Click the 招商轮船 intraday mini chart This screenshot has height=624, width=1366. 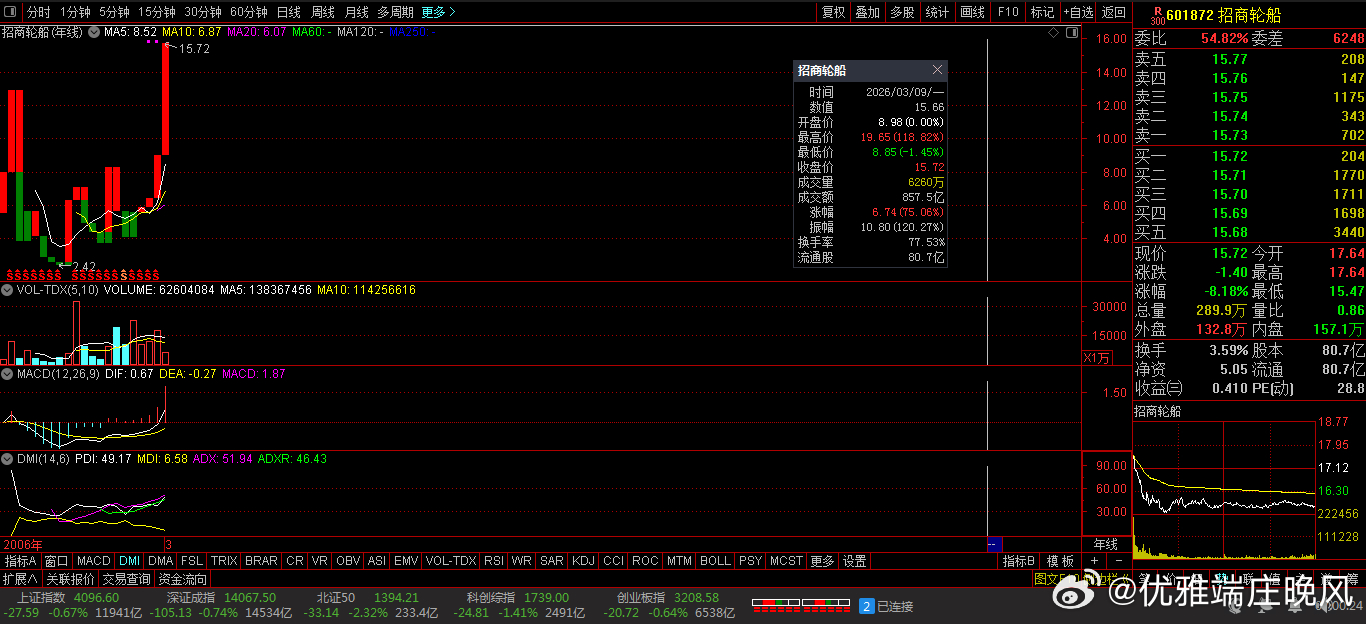(1226, 489)
